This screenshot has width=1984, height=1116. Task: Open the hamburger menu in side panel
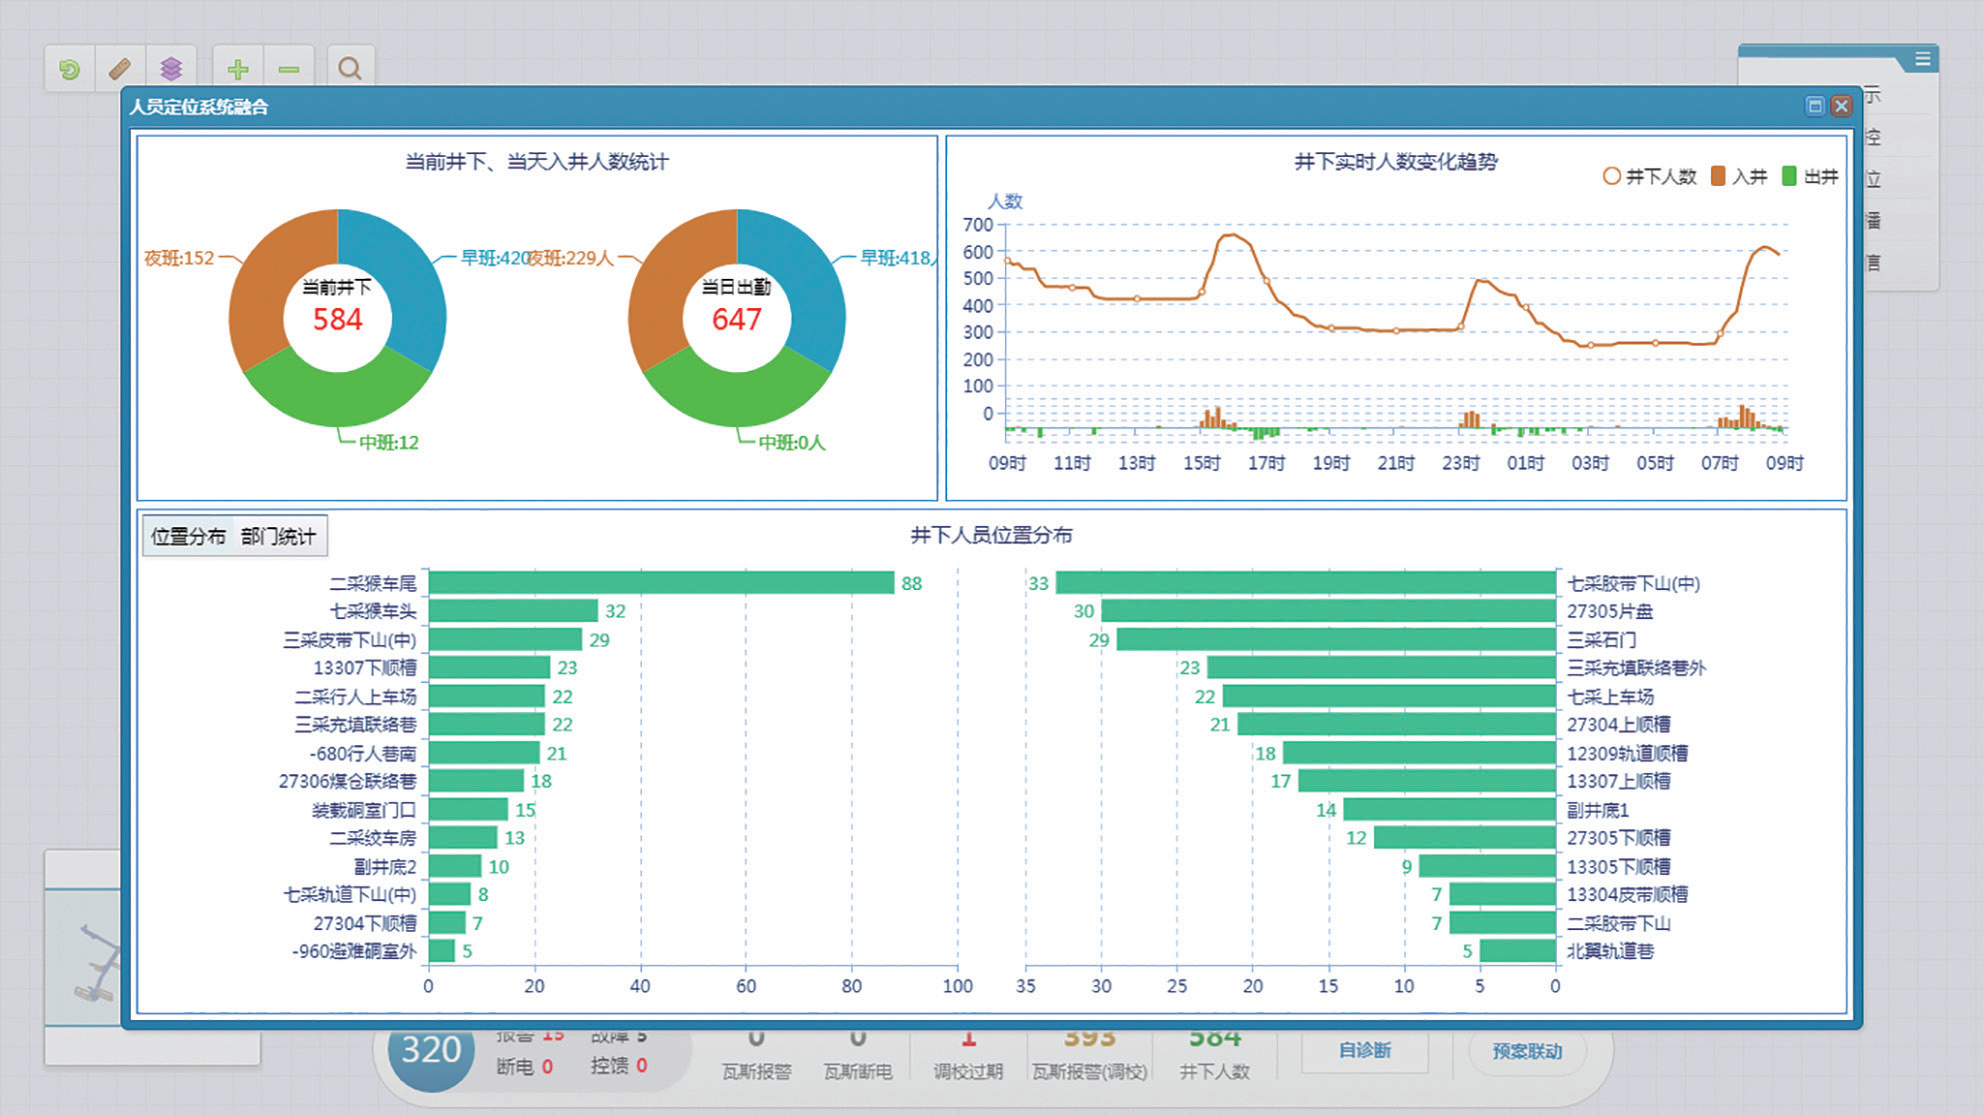pos(1922,59)
